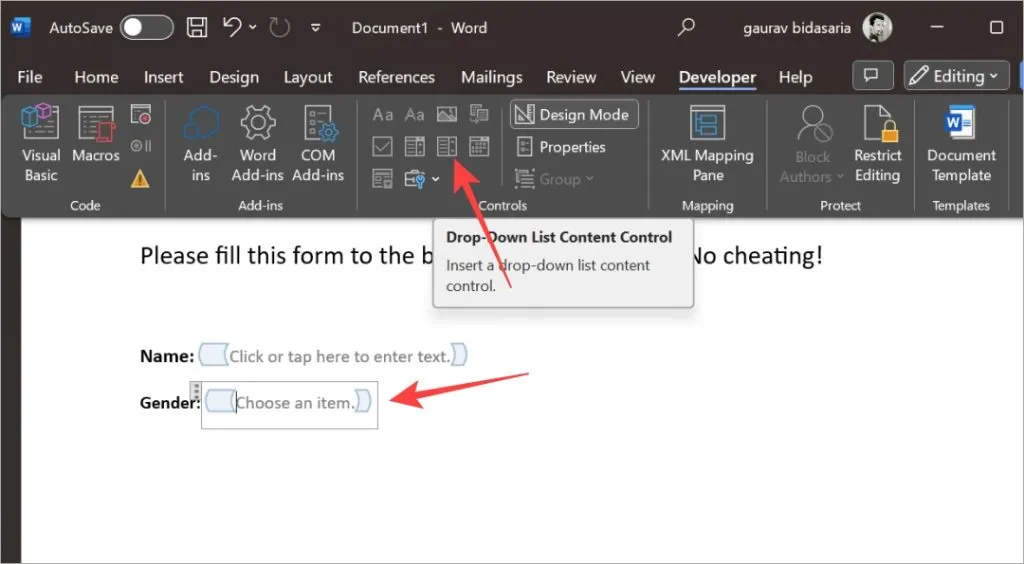Screen dimensions: 1024x564
Task: Click account name gaurav bidasaria
Action: point(797,28)
